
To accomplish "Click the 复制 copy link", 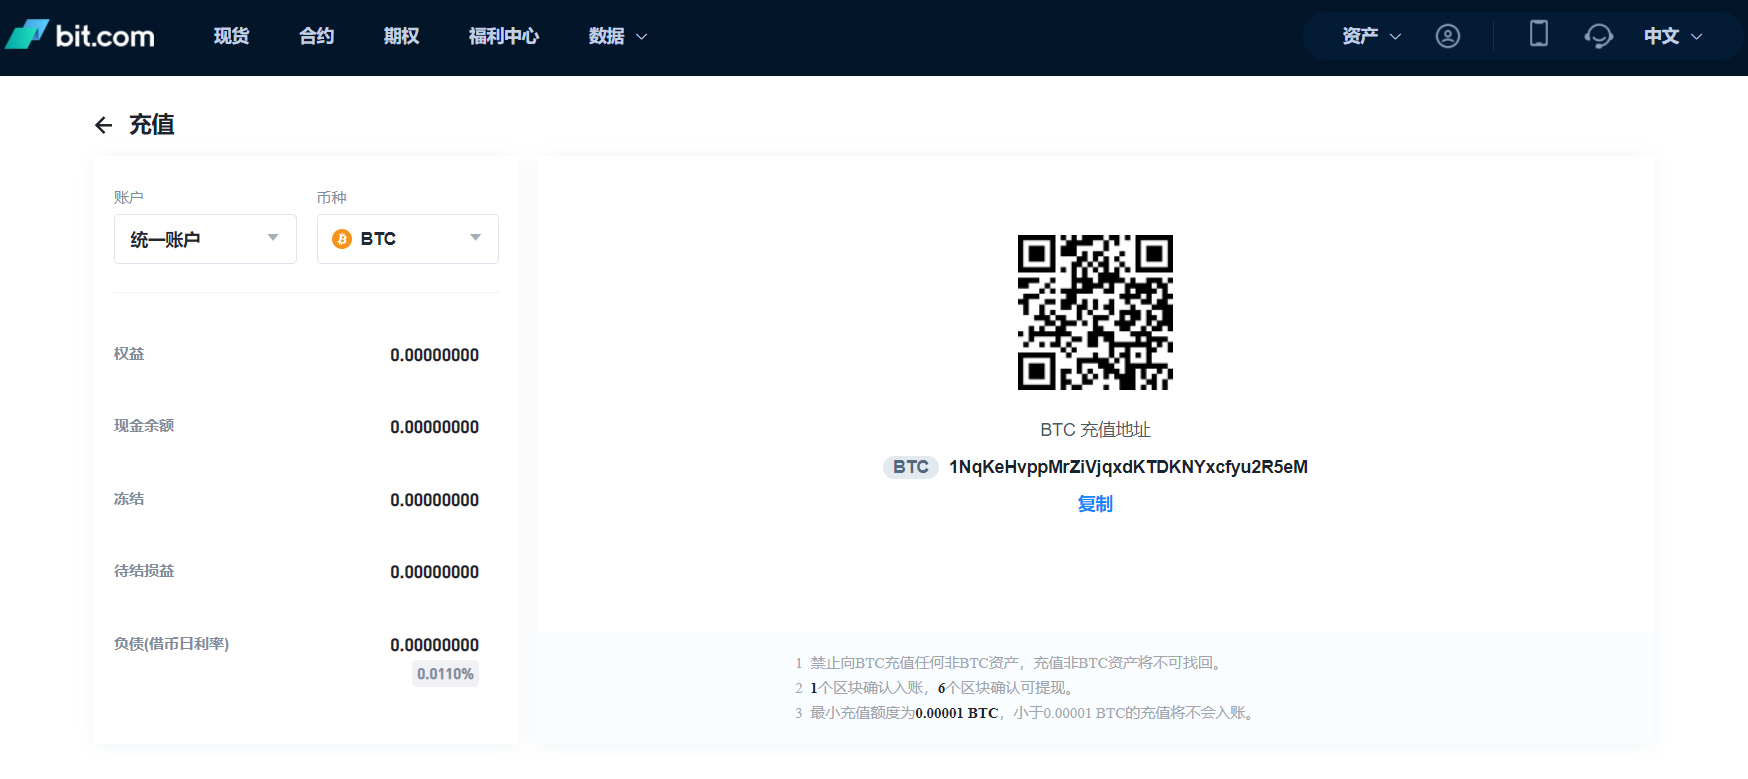I will coord(1095,504).
